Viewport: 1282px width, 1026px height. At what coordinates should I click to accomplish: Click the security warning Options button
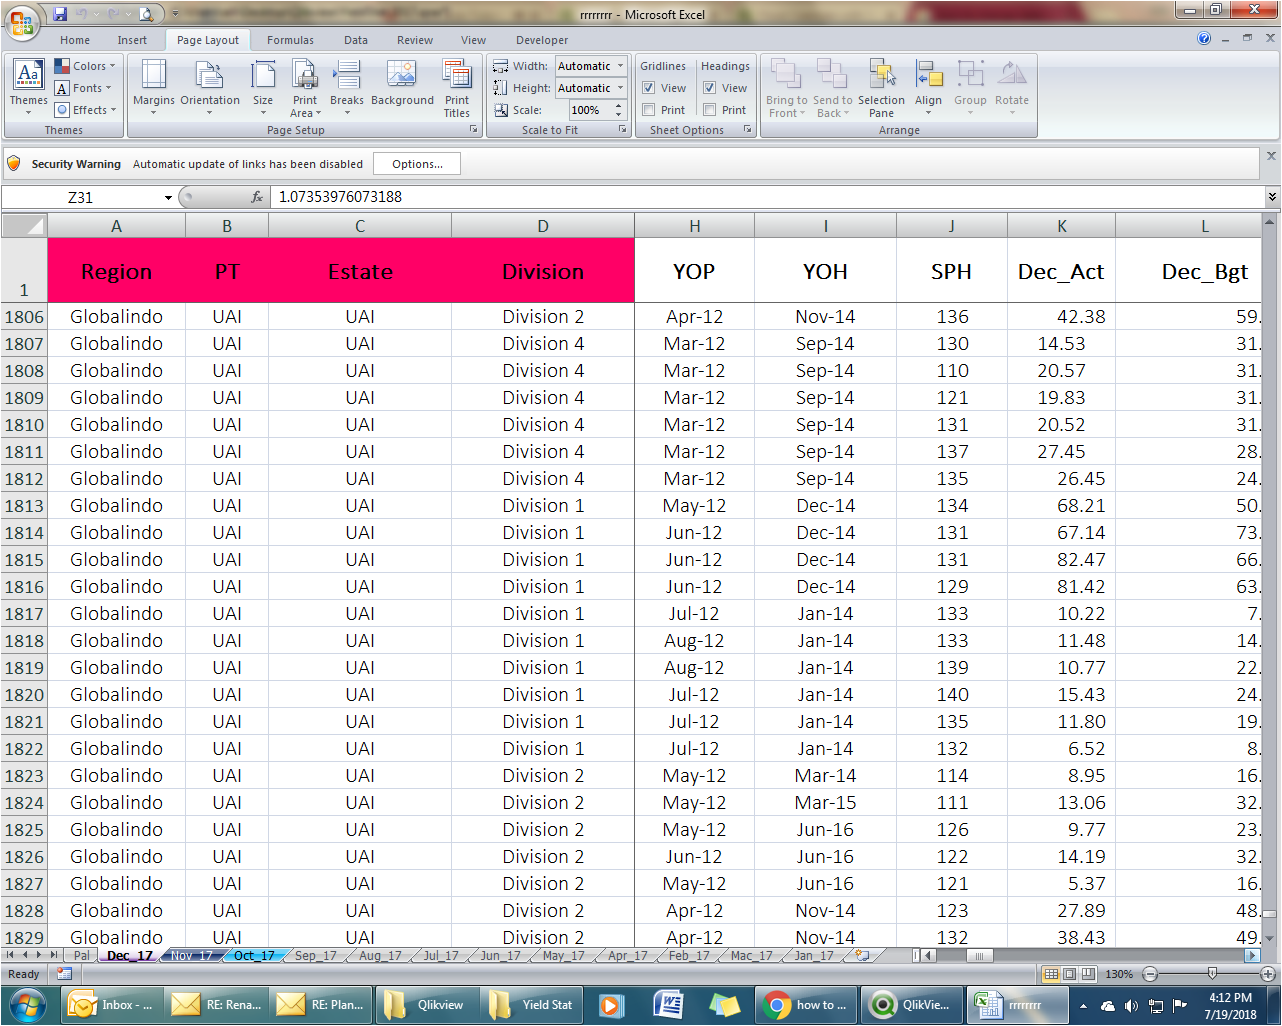[x=417, y=164]
